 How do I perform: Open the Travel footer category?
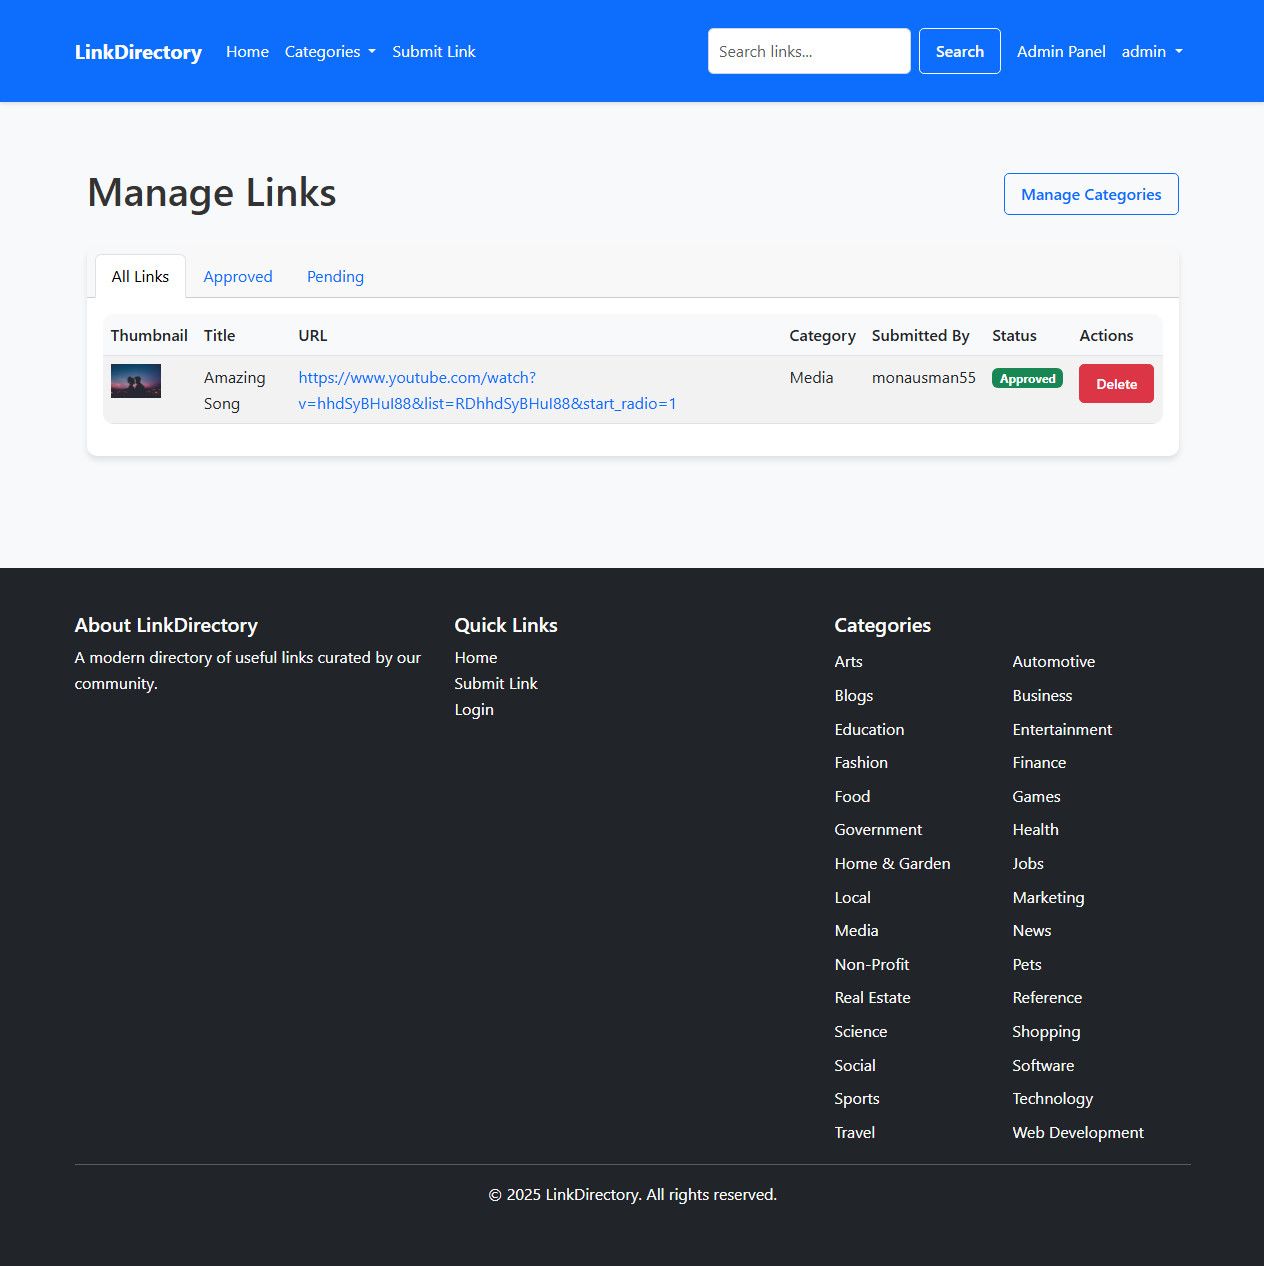tap(855, 1133)
